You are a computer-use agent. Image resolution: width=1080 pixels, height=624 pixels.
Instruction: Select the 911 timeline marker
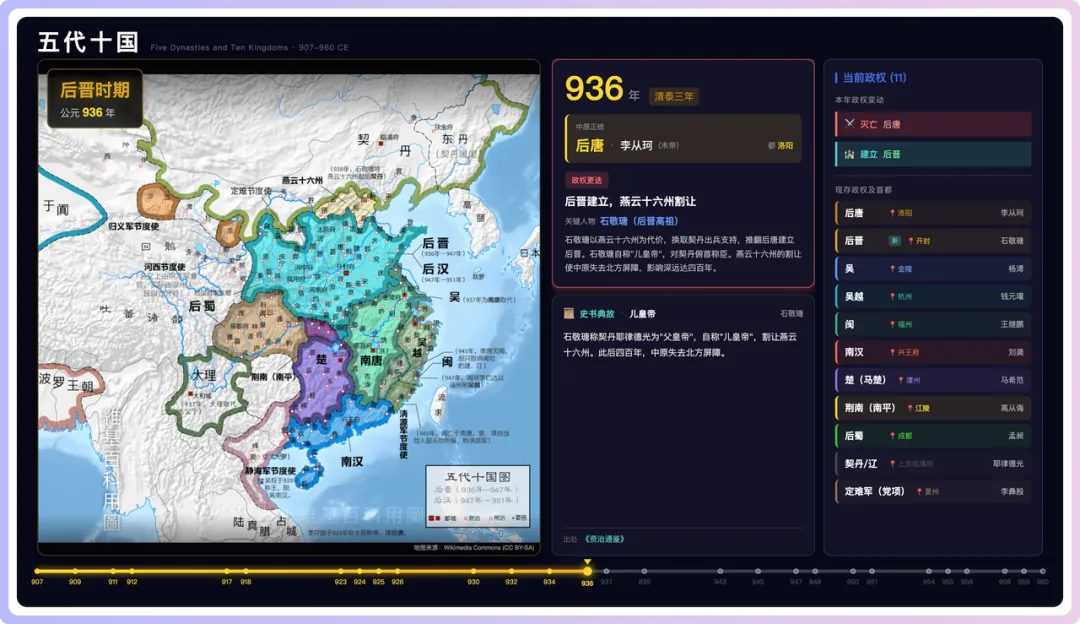pyautogui.click(x=113, y=571)
